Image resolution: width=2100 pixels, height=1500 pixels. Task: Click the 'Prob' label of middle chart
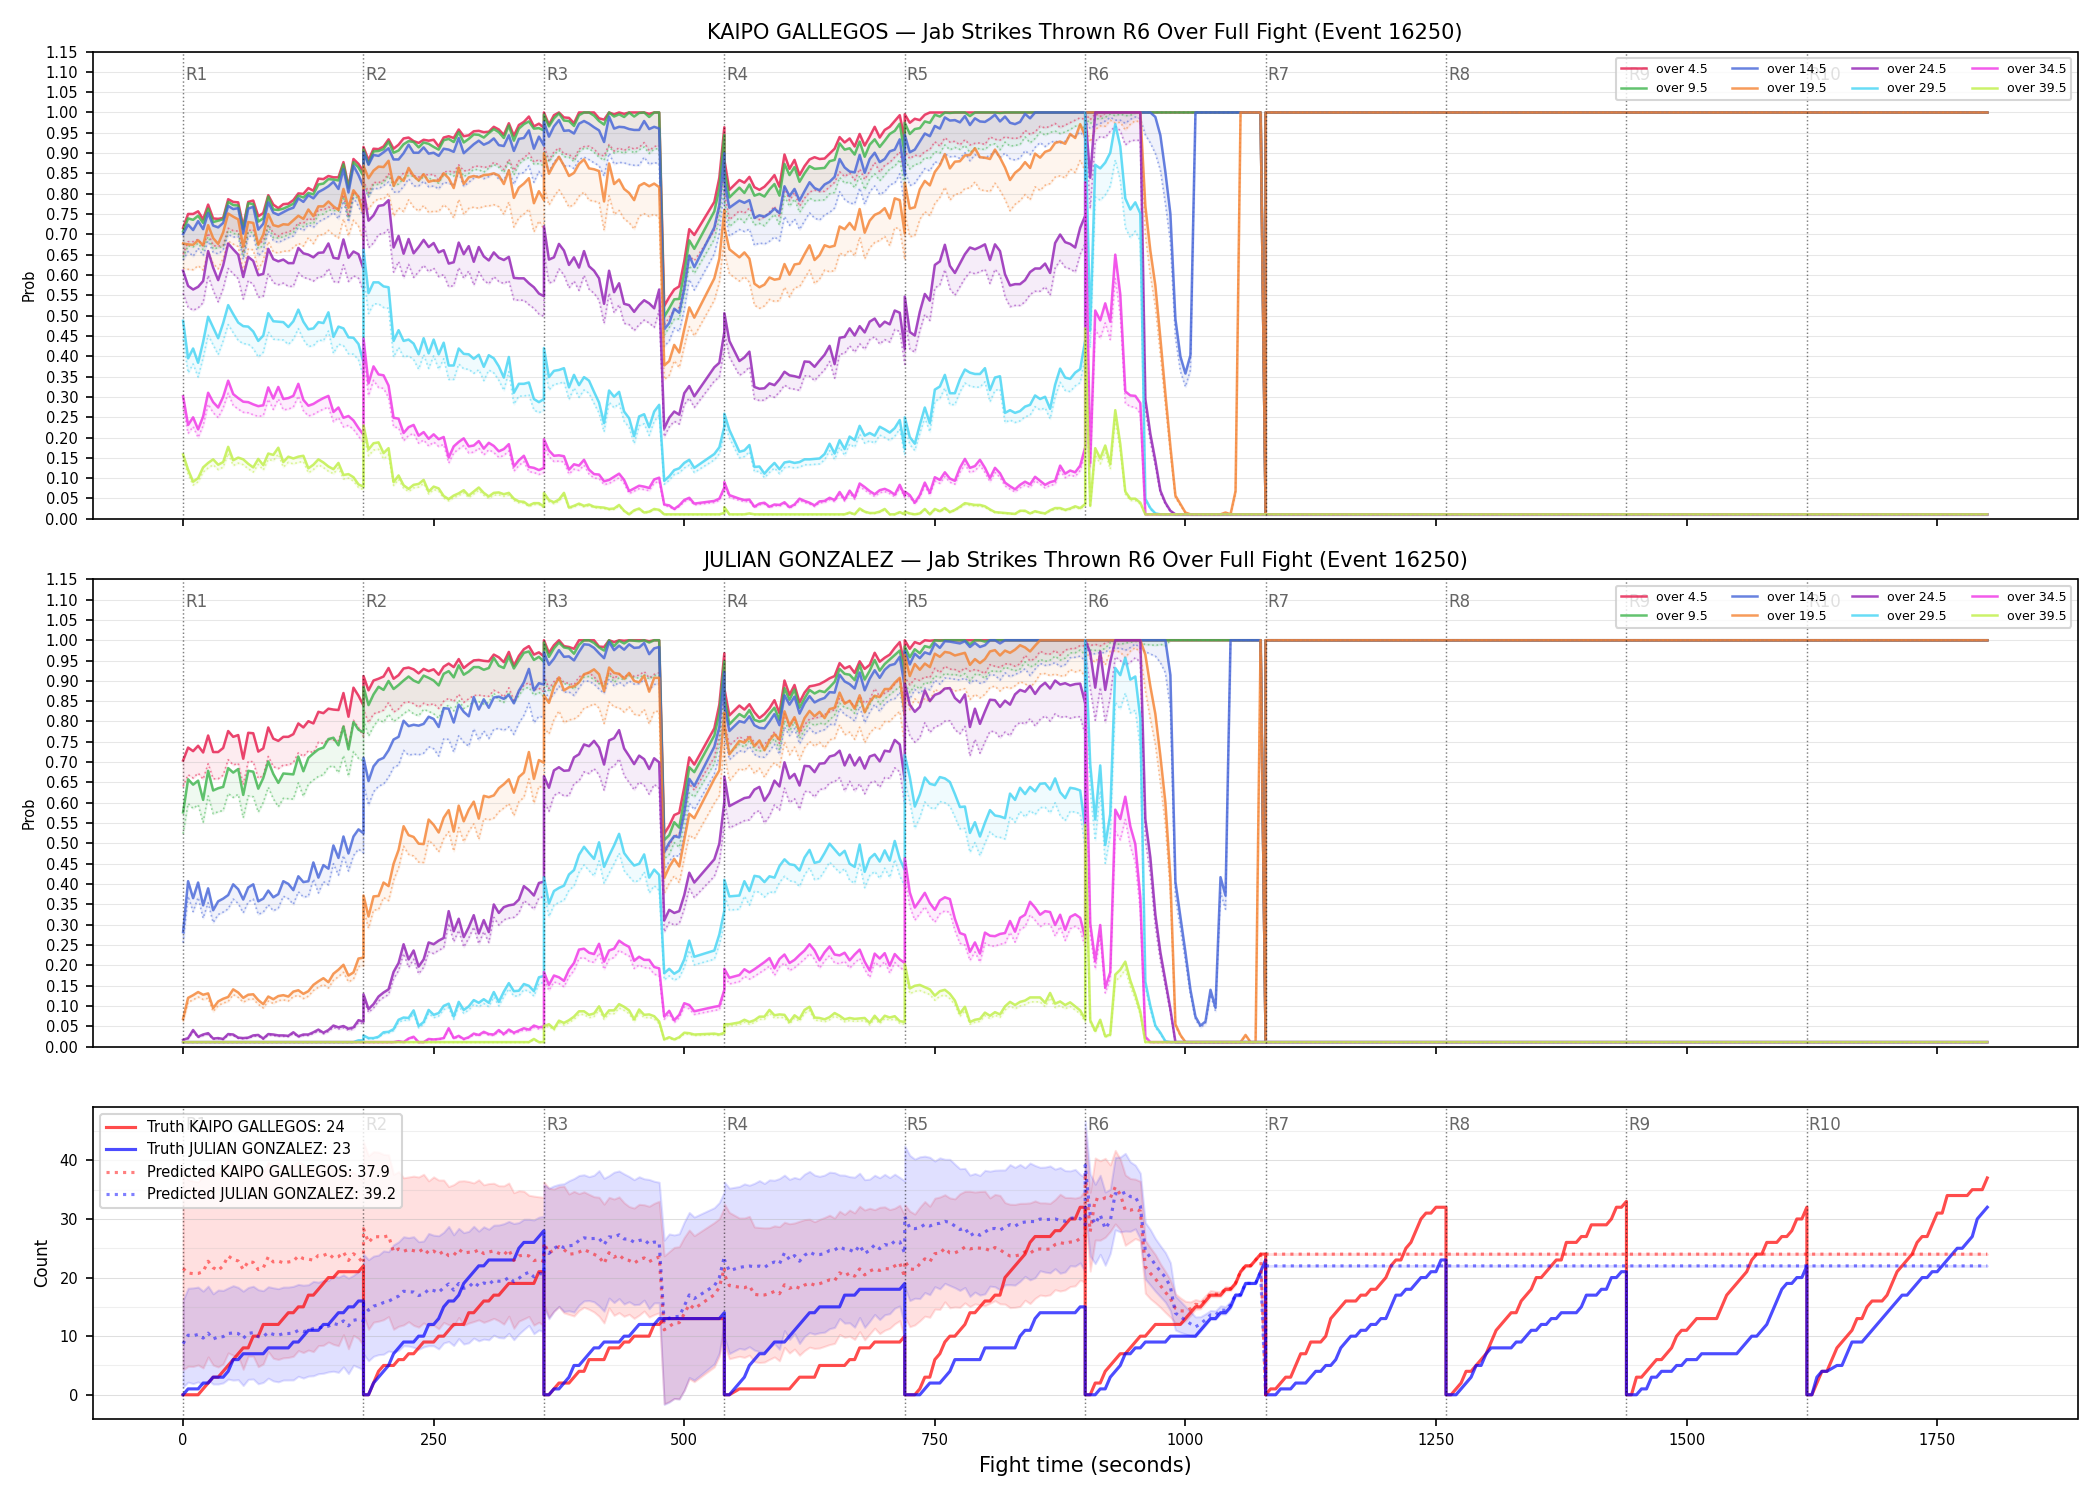click(x=29, y=814)
